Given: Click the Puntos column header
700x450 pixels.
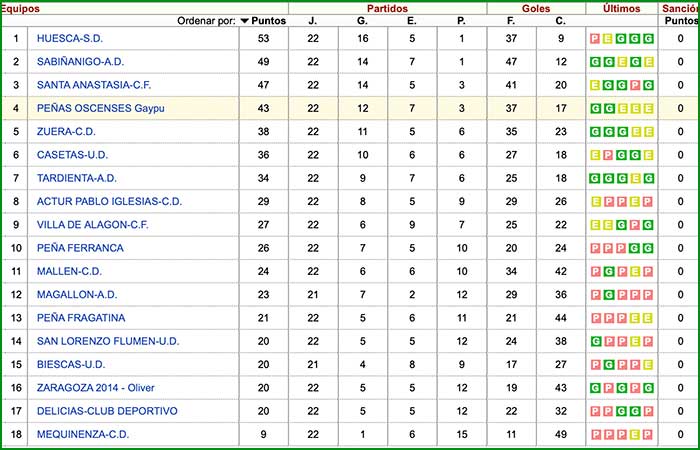Looking at the screenshot, I should tap(269, 20).
